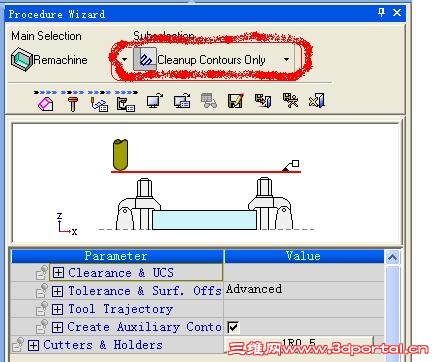Click the Value column header
Viewport: 448px width, 362px height.
point(304,256)
